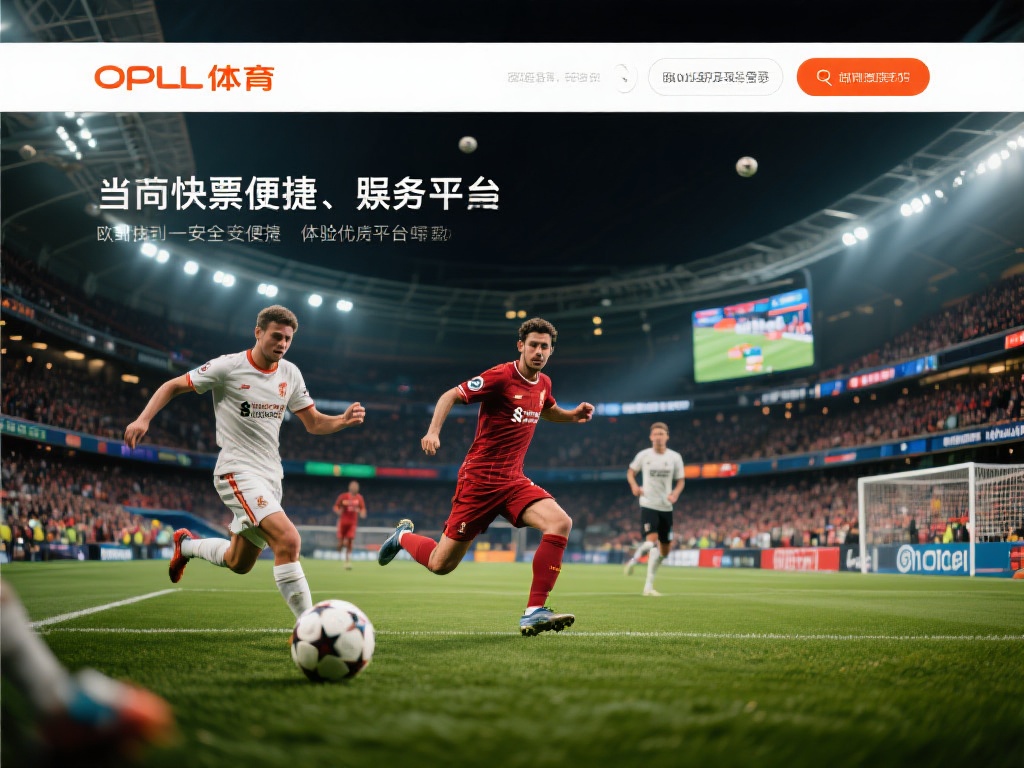Click the blue pitchside ad board near goal
This screenshot has height=768, width=1024.
tap(934, 560)
